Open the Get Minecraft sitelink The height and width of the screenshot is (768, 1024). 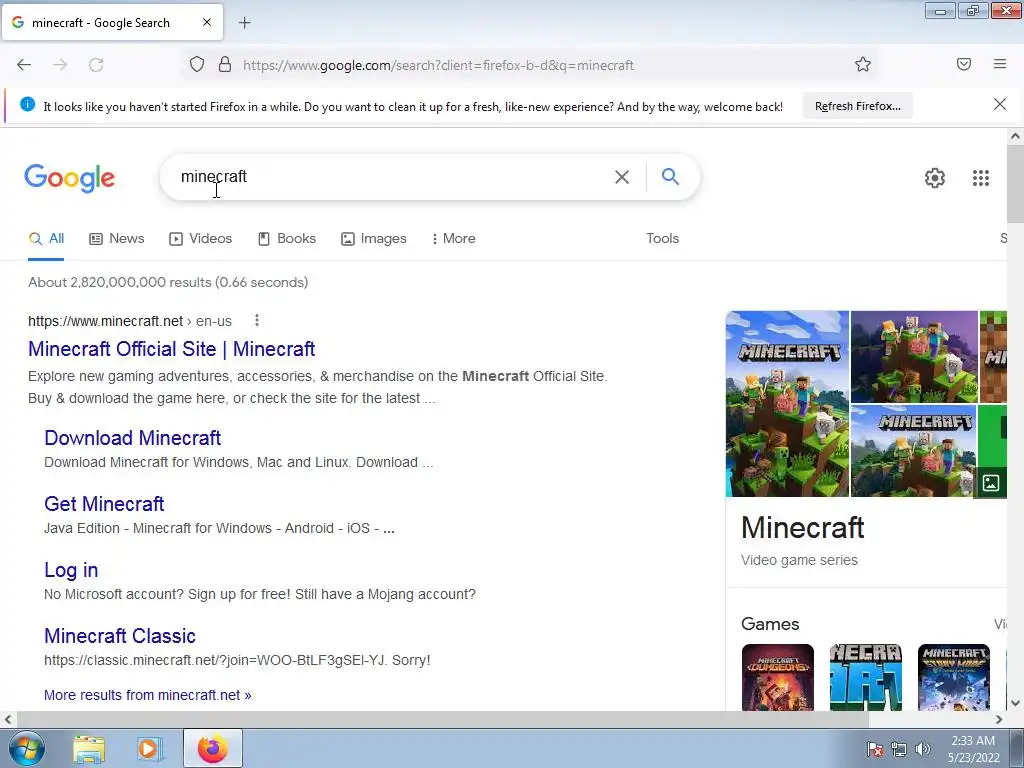[104, 504]
